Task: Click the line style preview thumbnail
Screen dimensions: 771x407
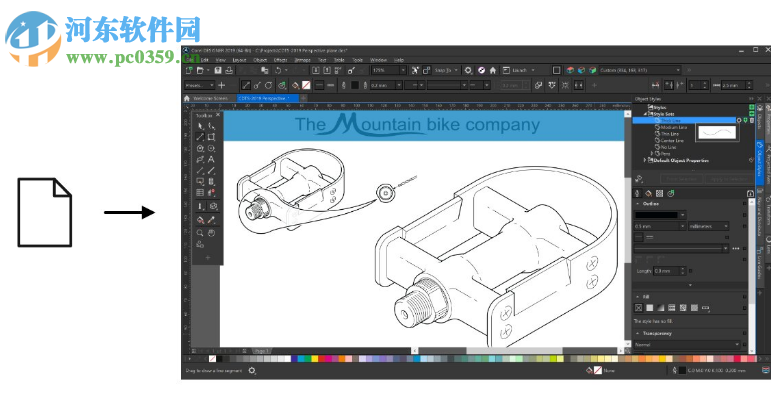Action: [x=717, y=132]
